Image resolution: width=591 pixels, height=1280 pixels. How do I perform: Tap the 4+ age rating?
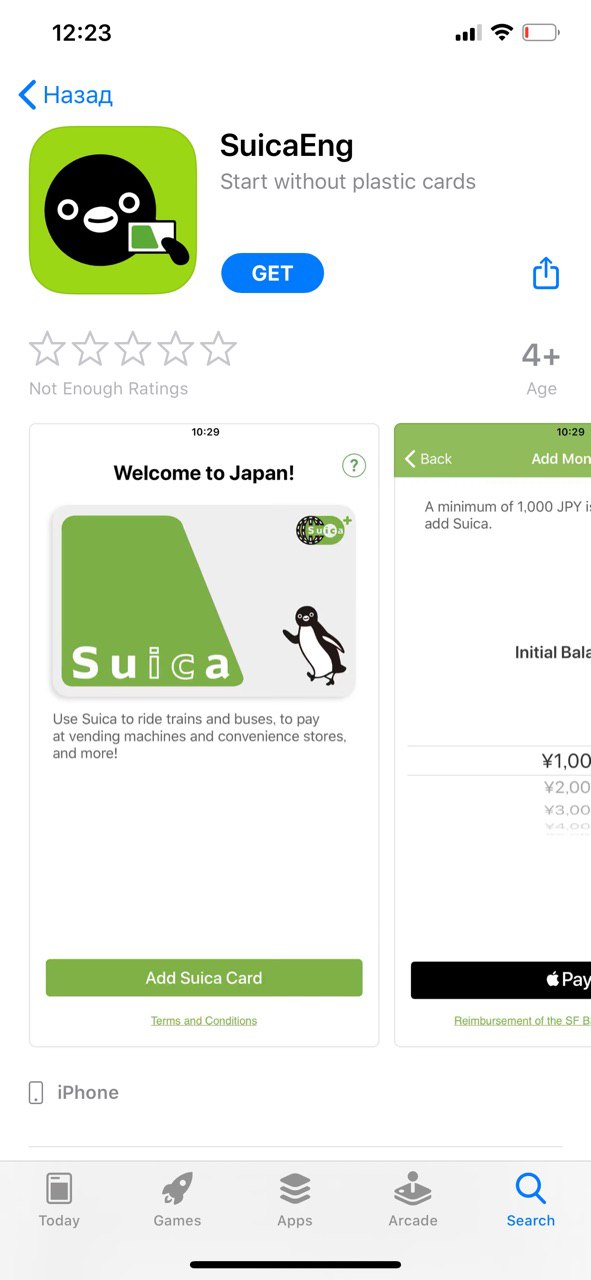pos(541,355)
